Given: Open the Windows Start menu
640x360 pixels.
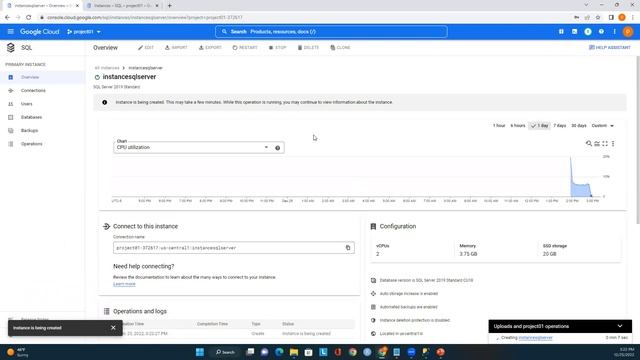Looking at the screenshot, I should pyautogui.click(x=200, y=352).
